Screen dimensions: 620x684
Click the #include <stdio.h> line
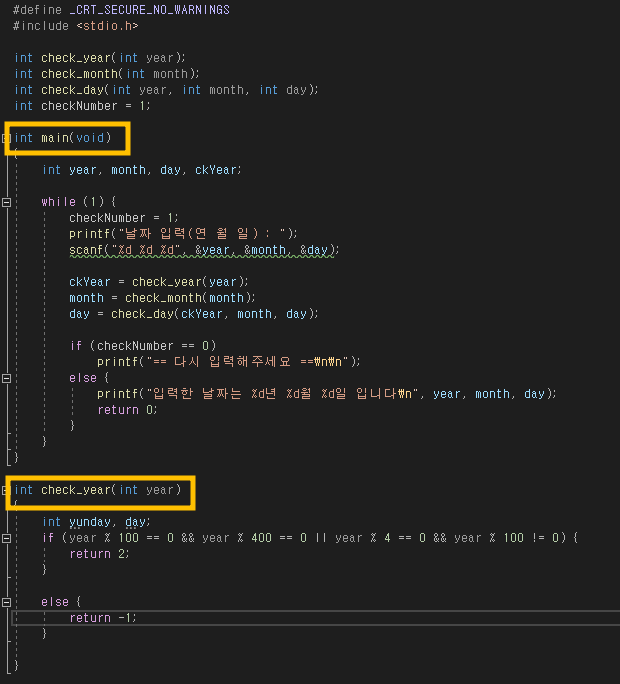click(75, 26)
